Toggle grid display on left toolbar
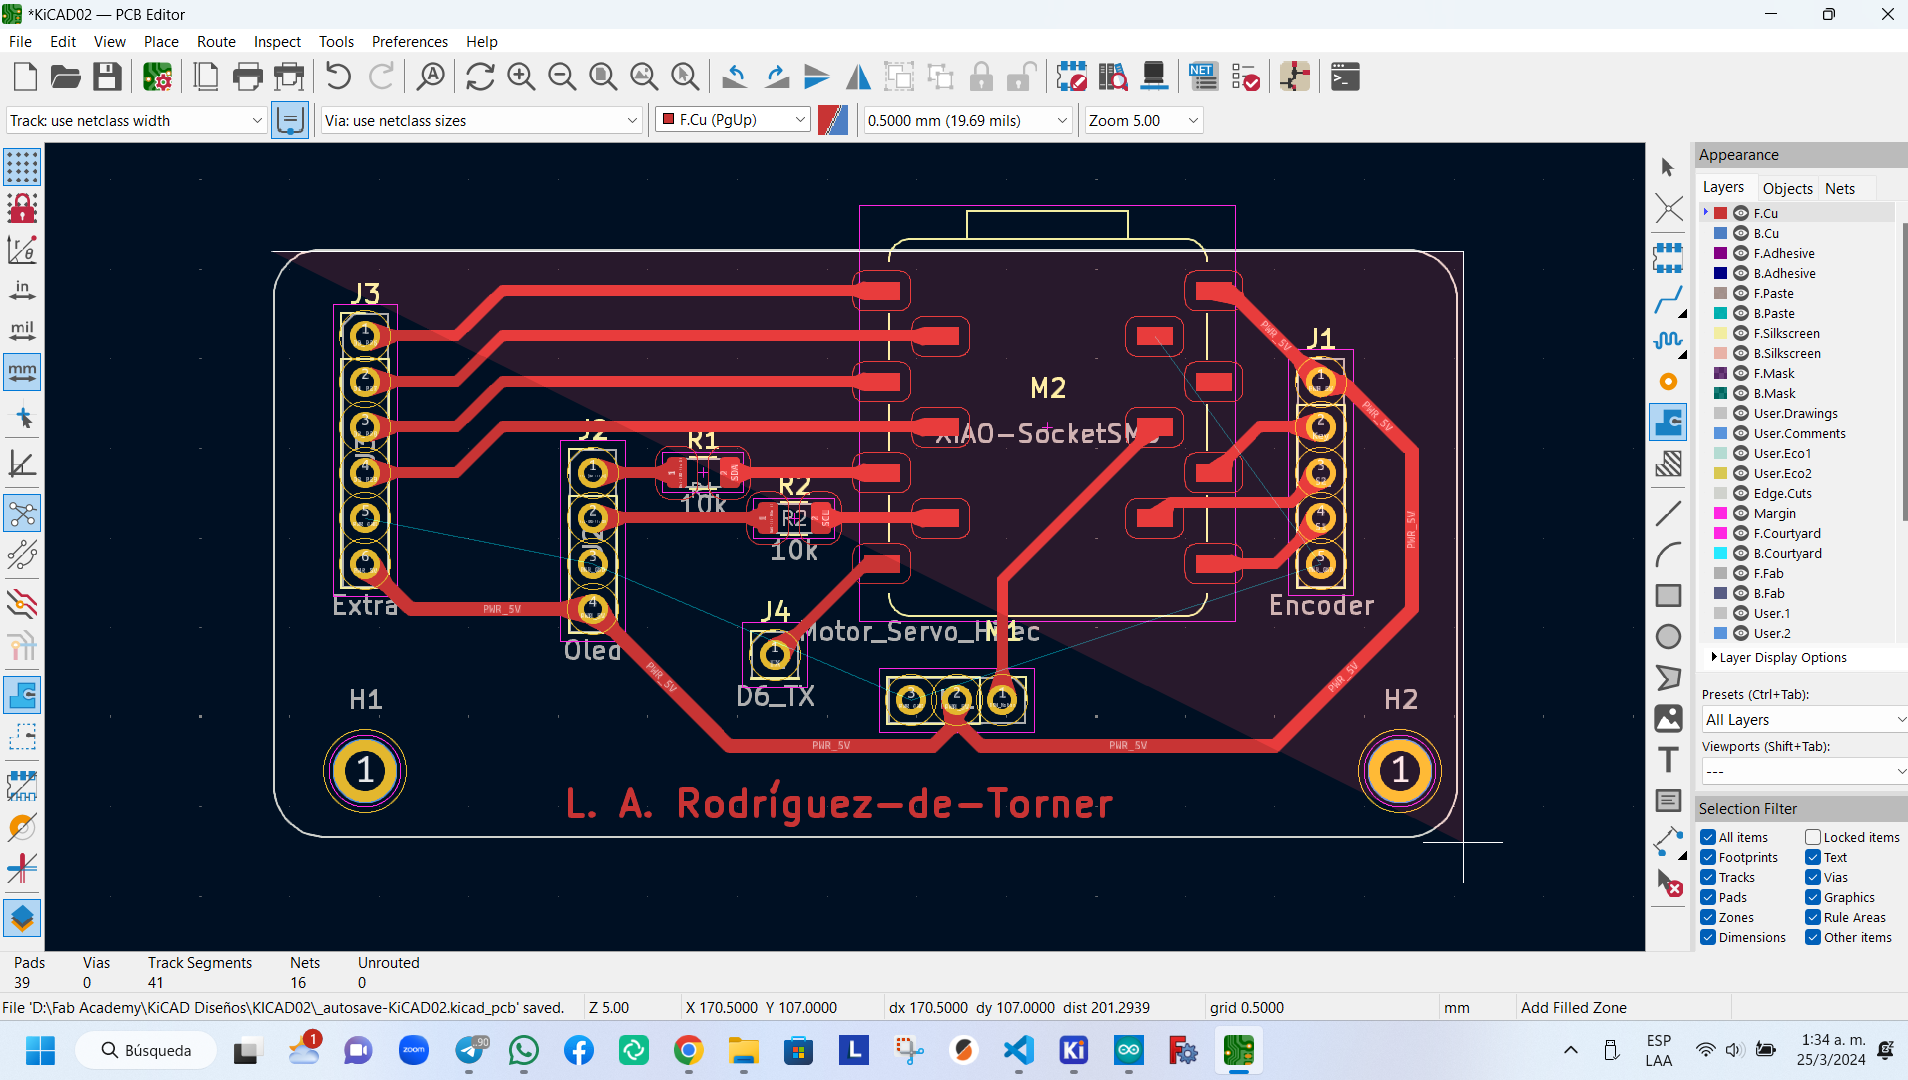This screenshot has width=1908, height=1080. [x=22, y=167]
